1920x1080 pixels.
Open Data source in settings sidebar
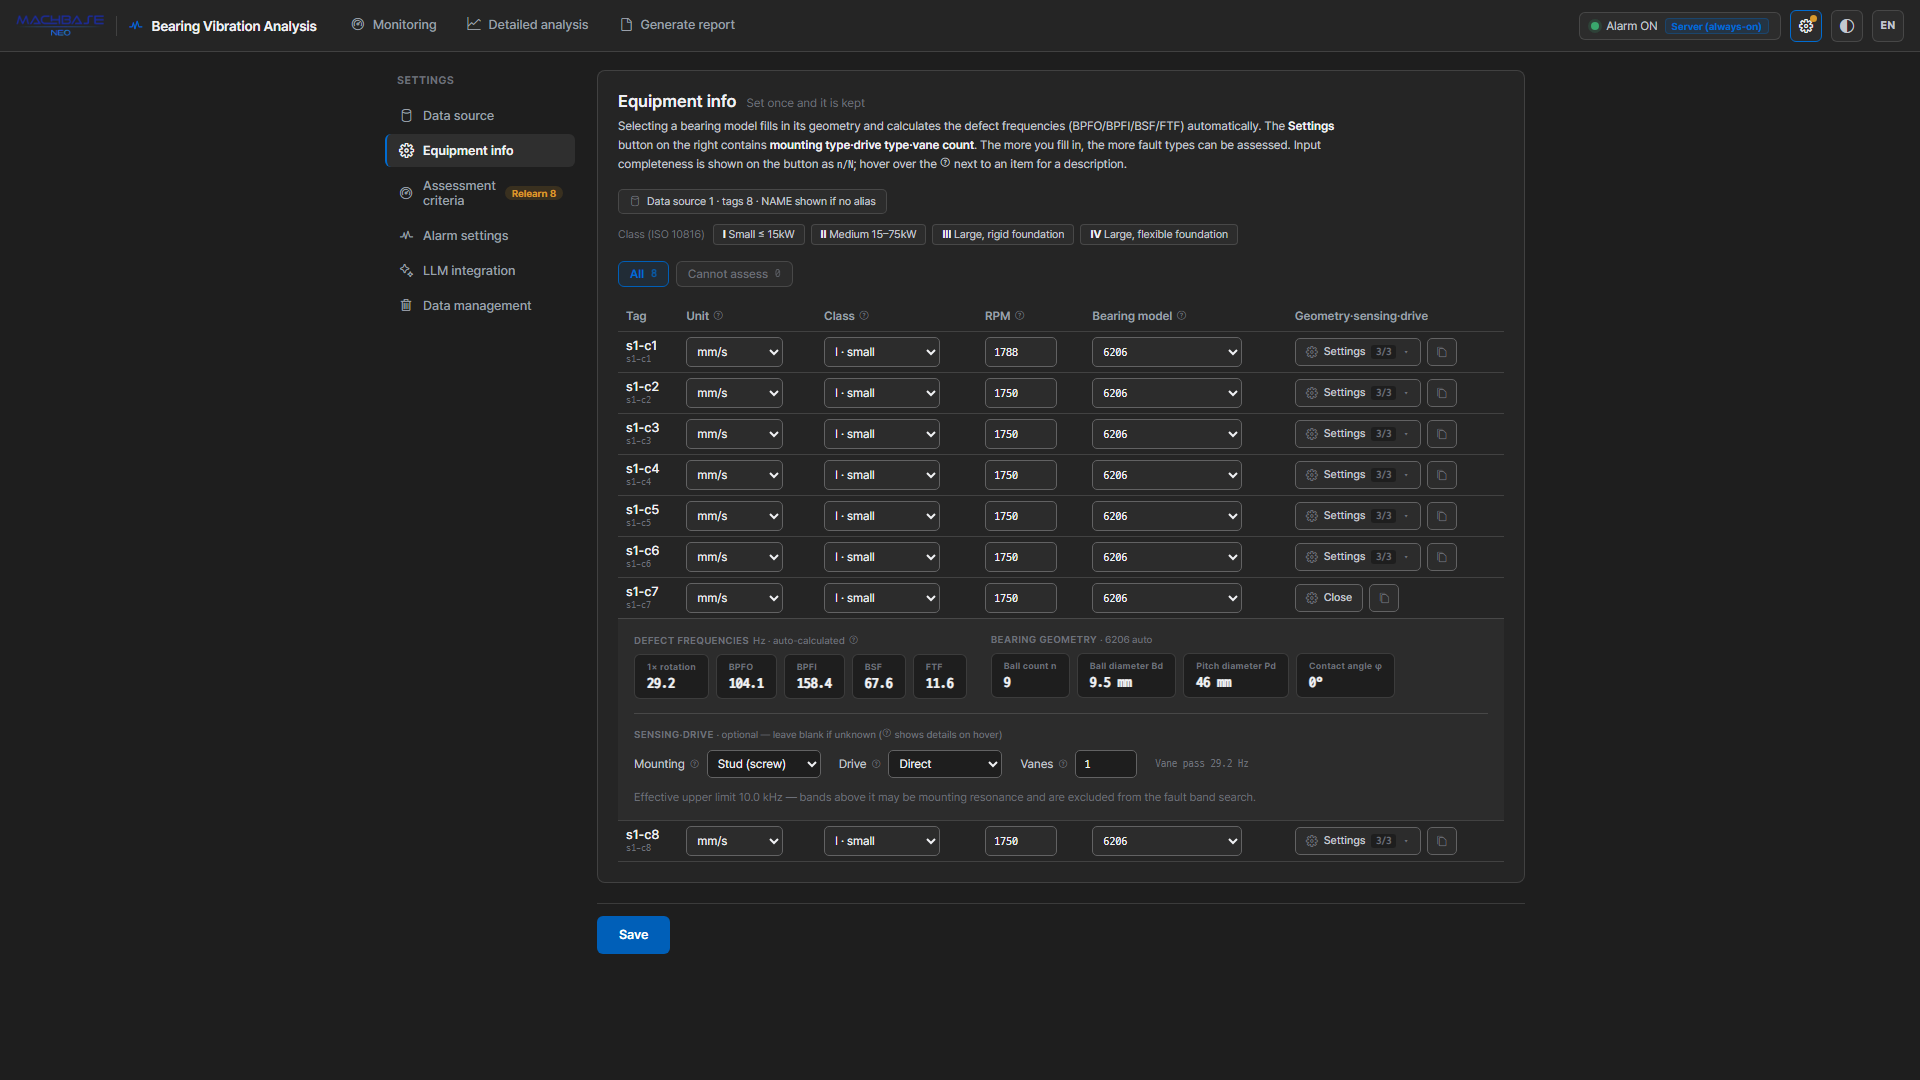point(480,116)
